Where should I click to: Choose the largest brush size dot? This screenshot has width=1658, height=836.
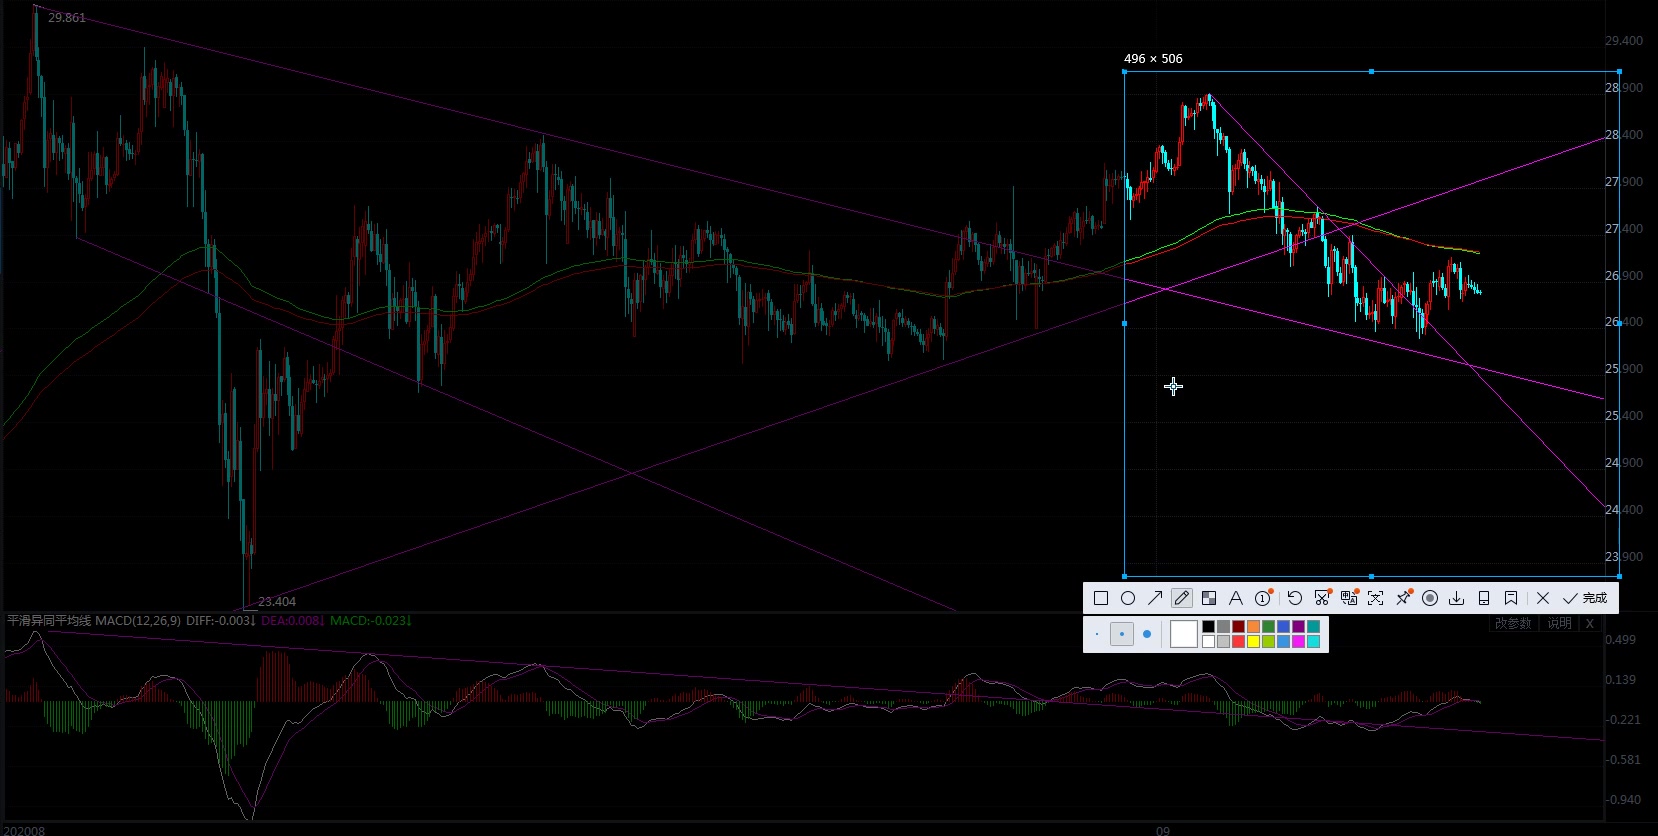tap(1147, 634)
